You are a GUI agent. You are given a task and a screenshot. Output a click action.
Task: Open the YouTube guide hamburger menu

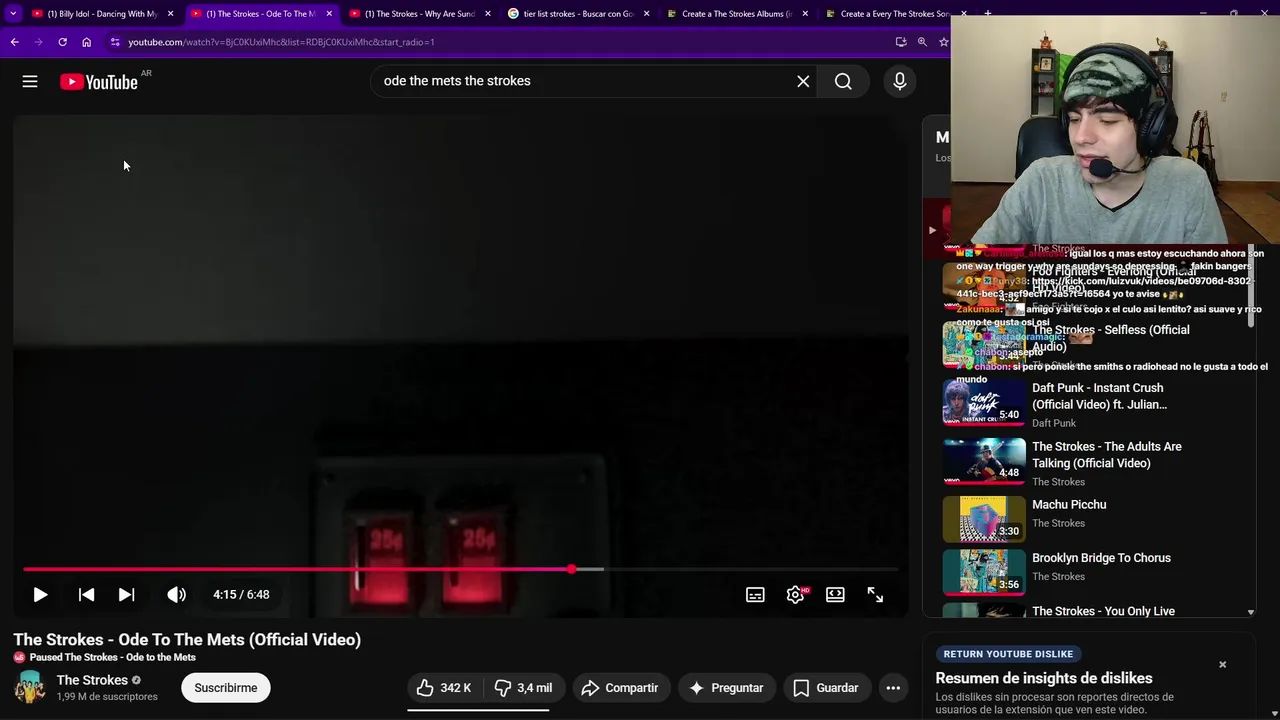pyautogui.click(x=30, y=82)
